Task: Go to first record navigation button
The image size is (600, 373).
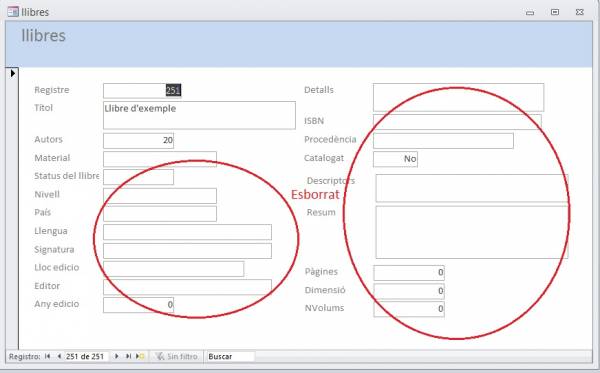Action: tap(47, 356)
